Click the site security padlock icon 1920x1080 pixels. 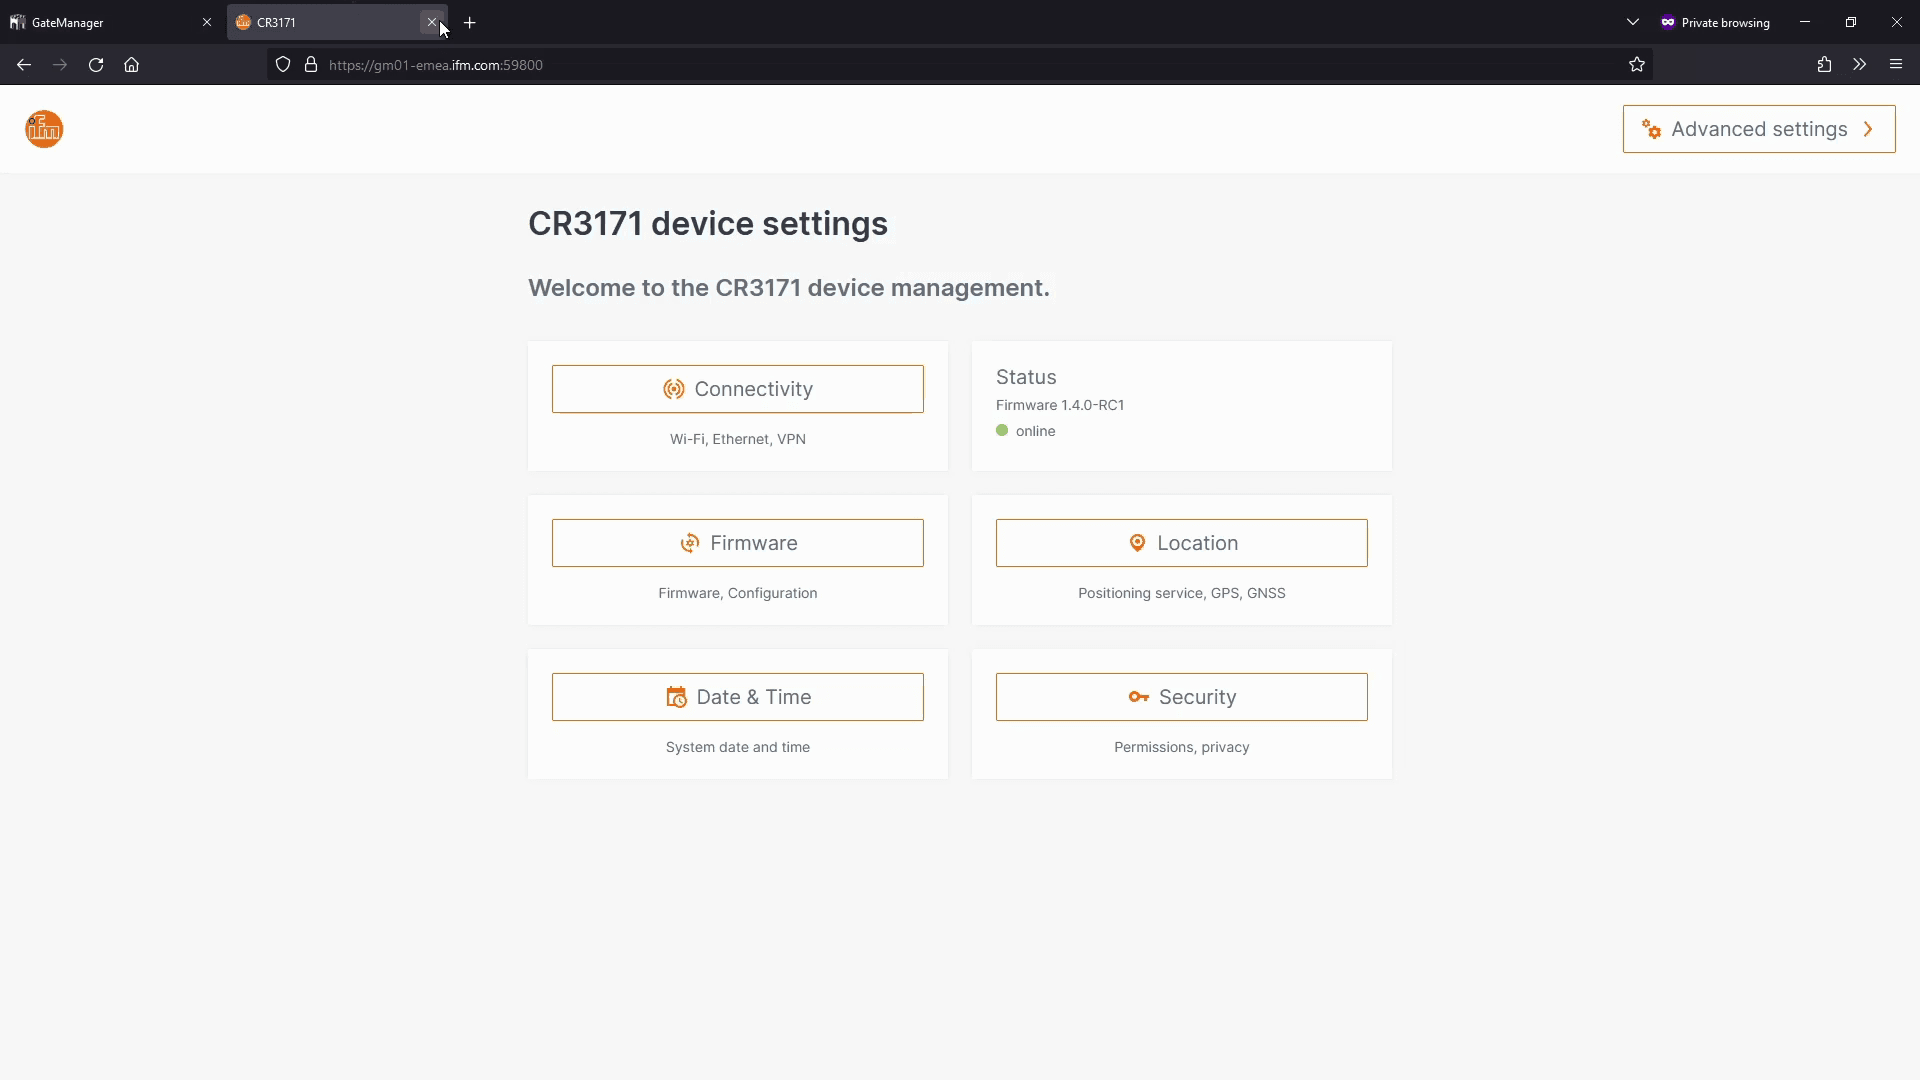[x=311, y=65]
